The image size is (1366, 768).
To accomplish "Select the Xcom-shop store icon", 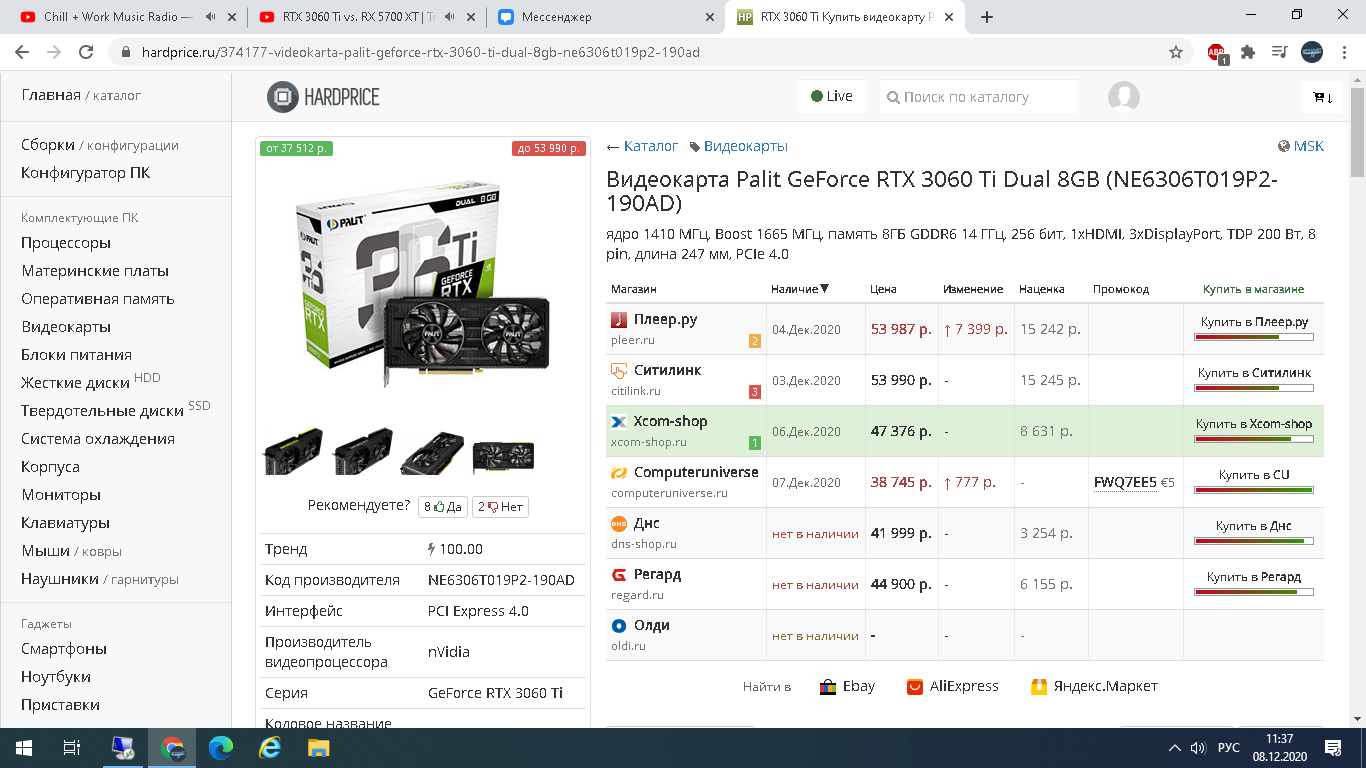I will [x=617, y=423].
